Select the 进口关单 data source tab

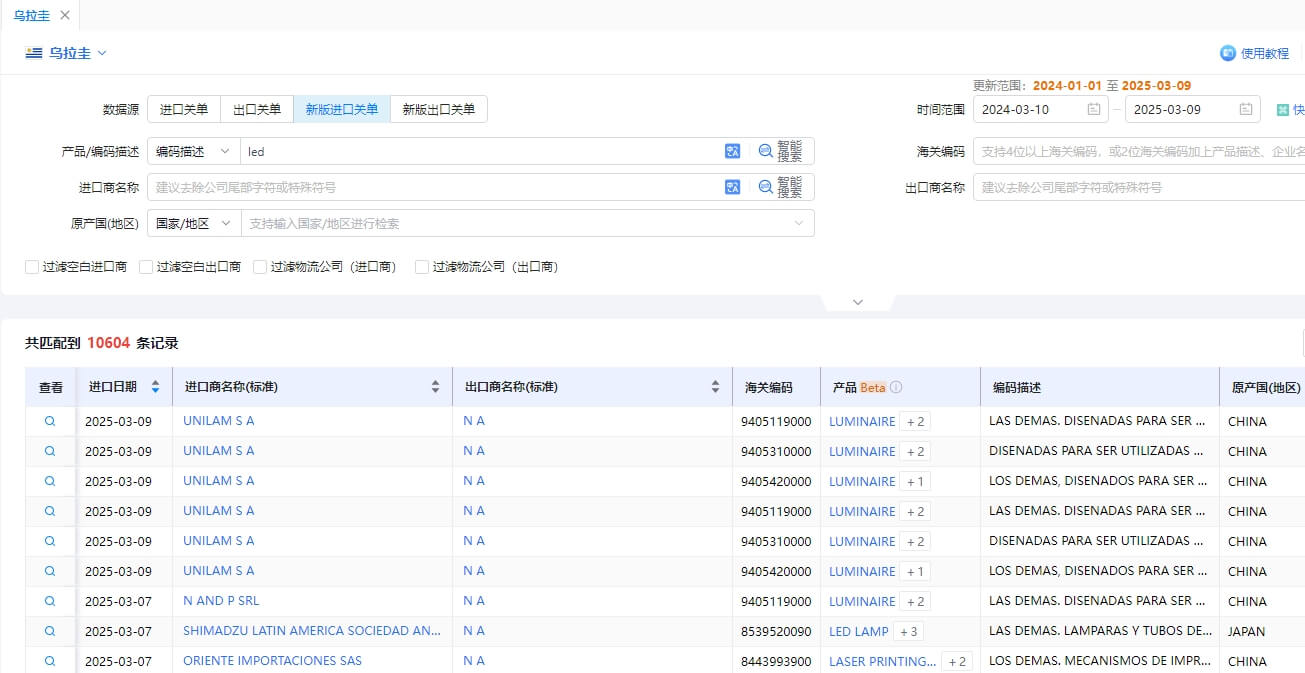(x=184, y=109)
